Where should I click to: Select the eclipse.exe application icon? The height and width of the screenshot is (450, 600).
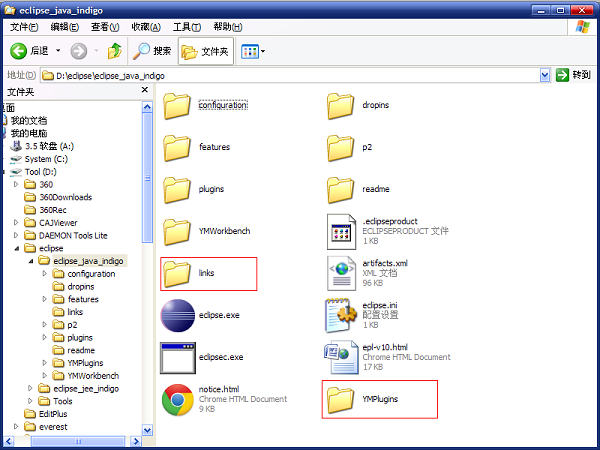pos(178,316)
